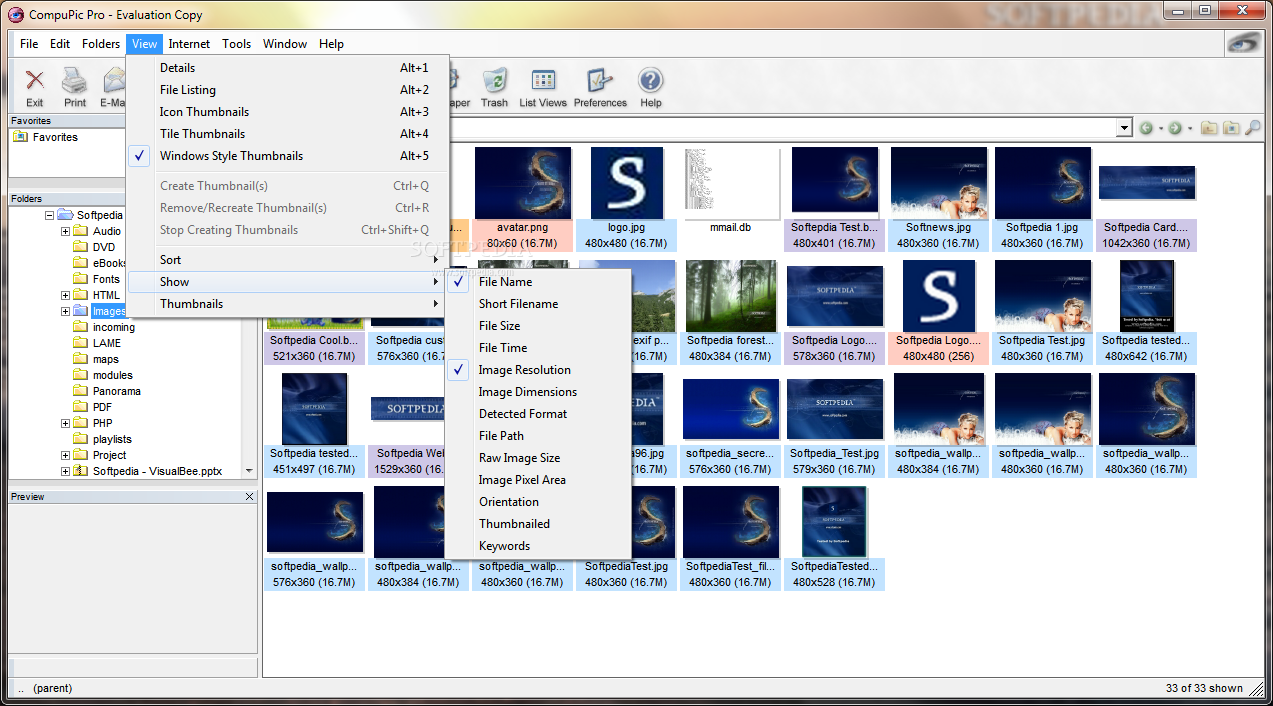Screen dimensions: 1273x706
Task: Go forward with the green arrow
Action: [x=1175, y=128]
